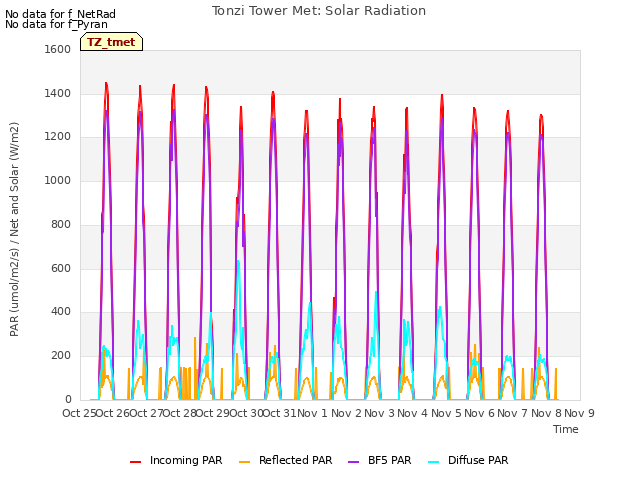The height and width of the screenshot is (480, 640).
Task: Click the Oct 27 x-axis date label
Action: coord(146,413)
